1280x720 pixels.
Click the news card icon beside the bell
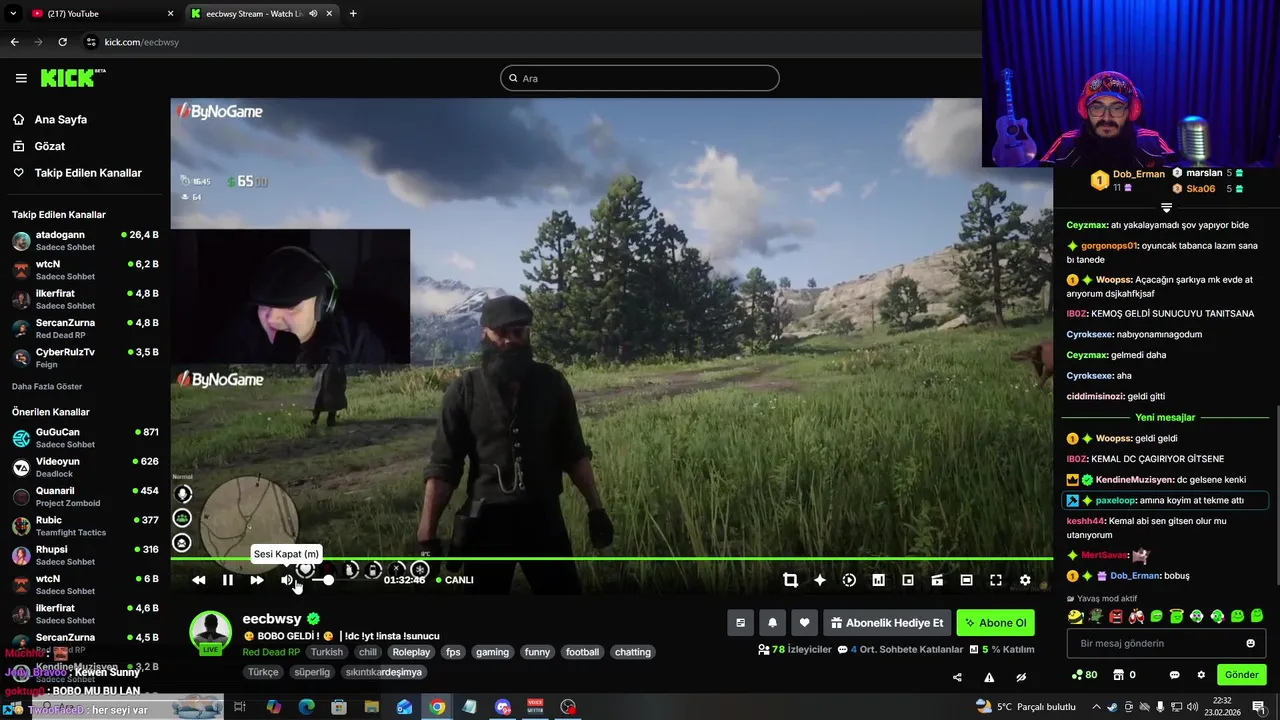740,623
